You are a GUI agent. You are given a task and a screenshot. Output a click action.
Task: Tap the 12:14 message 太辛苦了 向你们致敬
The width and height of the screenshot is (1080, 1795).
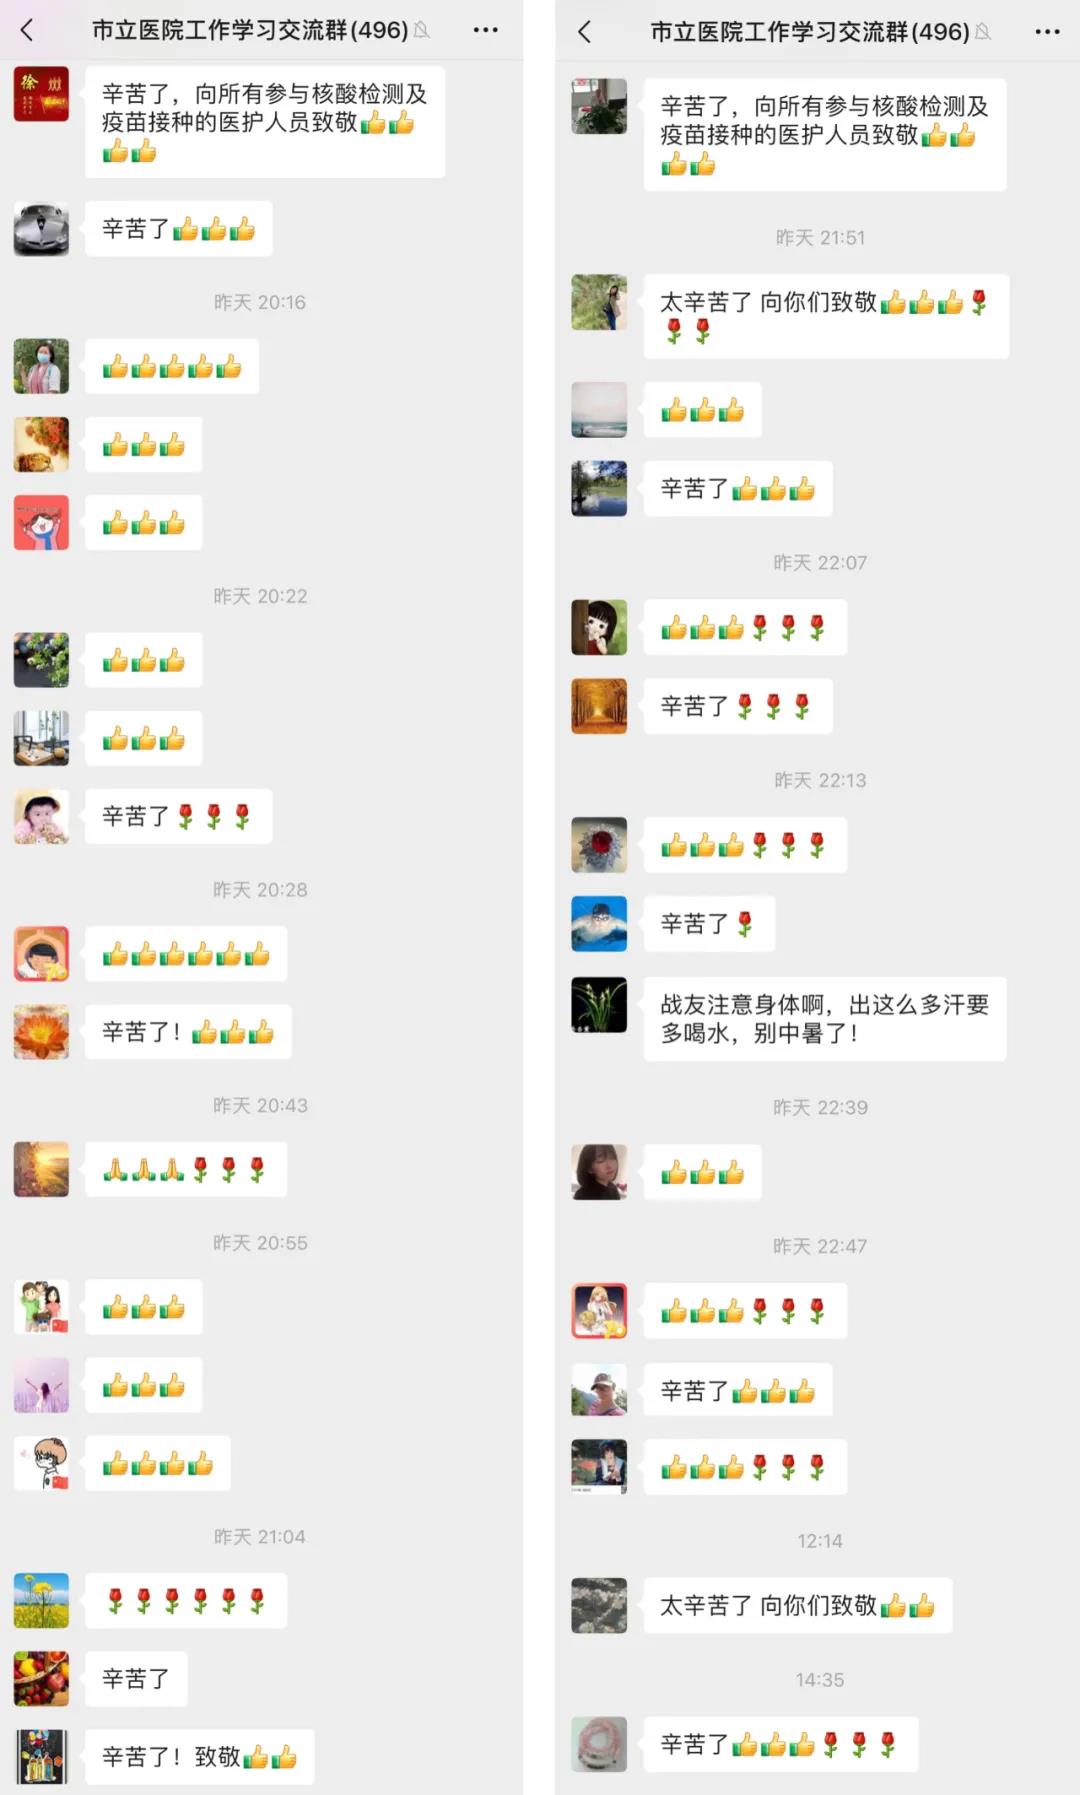tap(798, 1605)
